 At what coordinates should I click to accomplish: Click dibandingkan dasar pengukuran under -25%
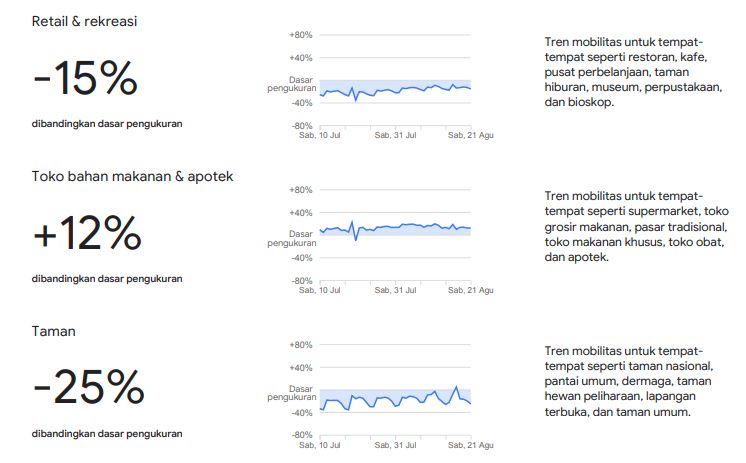(x=107, y=433)
